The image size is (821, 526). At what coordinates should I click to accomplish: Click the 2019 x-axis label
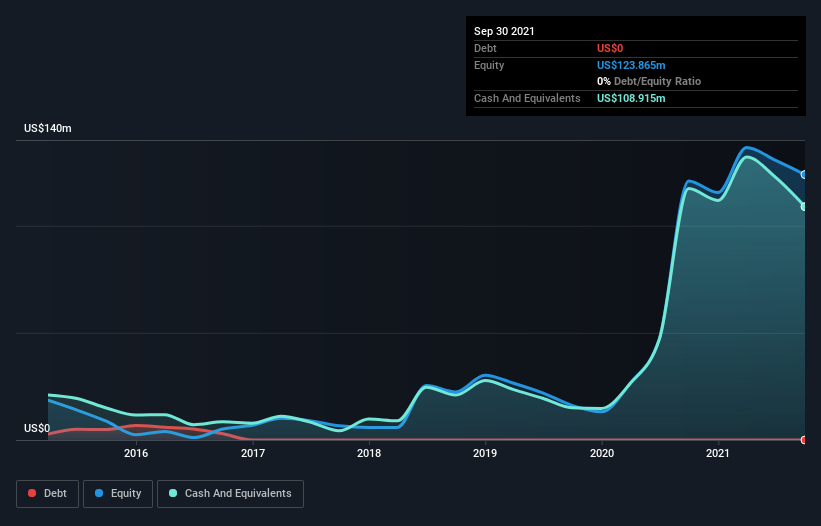[x=485, y=453]
